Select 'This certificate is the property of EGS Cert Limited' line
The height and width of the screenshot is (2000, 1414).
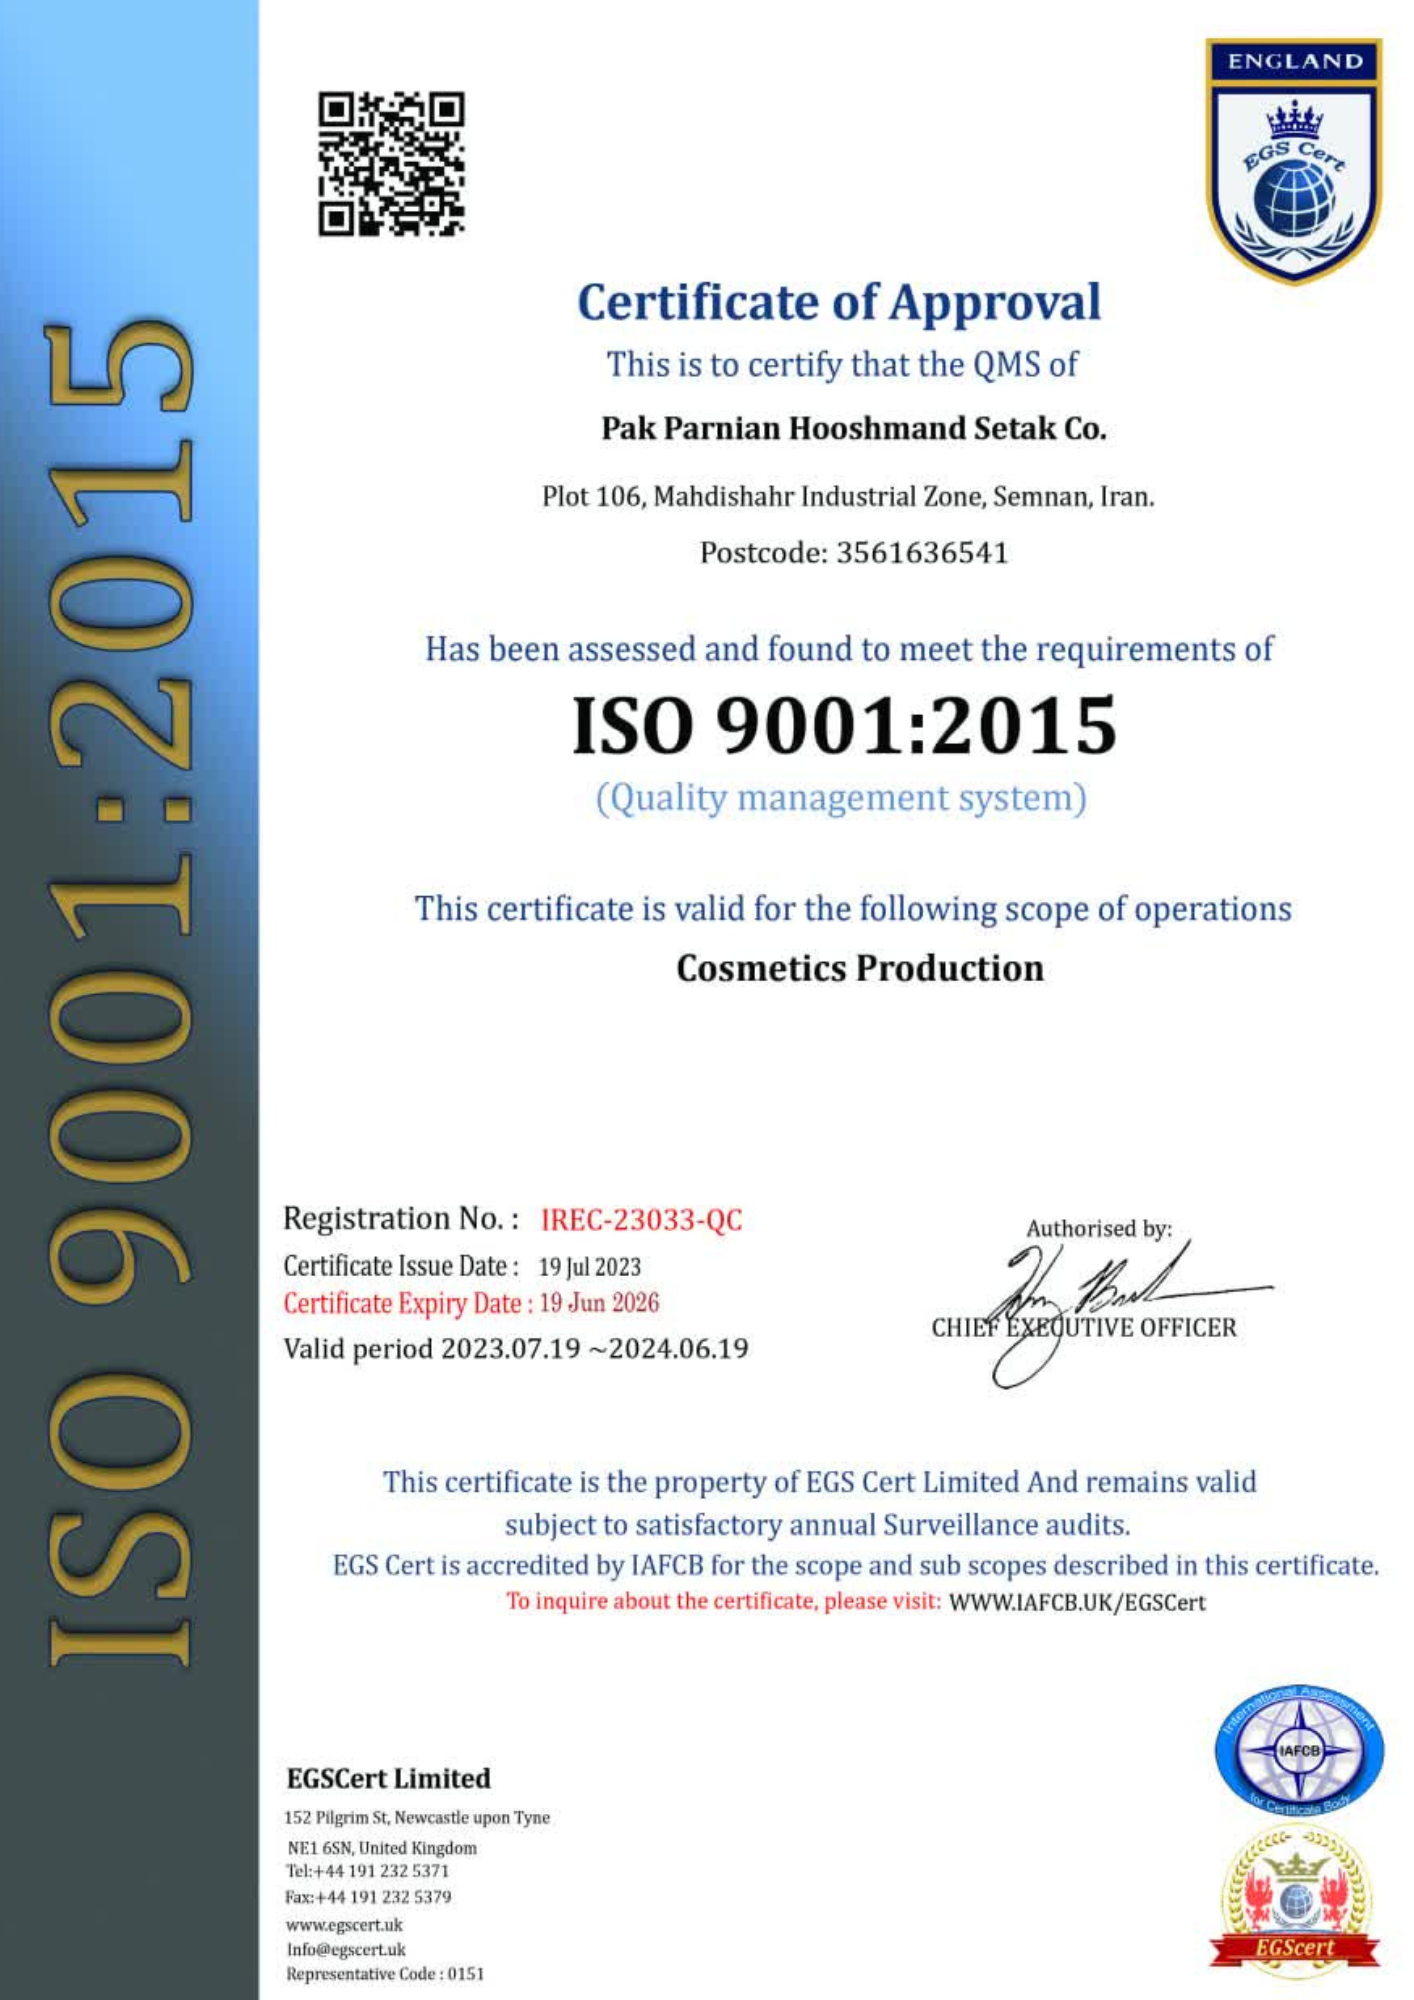[819, 1482]
